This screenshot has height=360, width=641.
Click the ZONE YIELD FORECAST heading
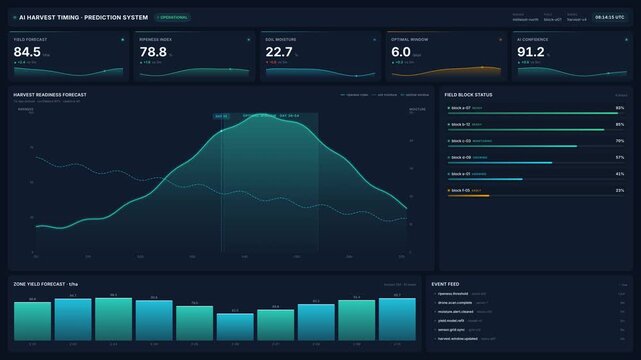pos(45,284)
